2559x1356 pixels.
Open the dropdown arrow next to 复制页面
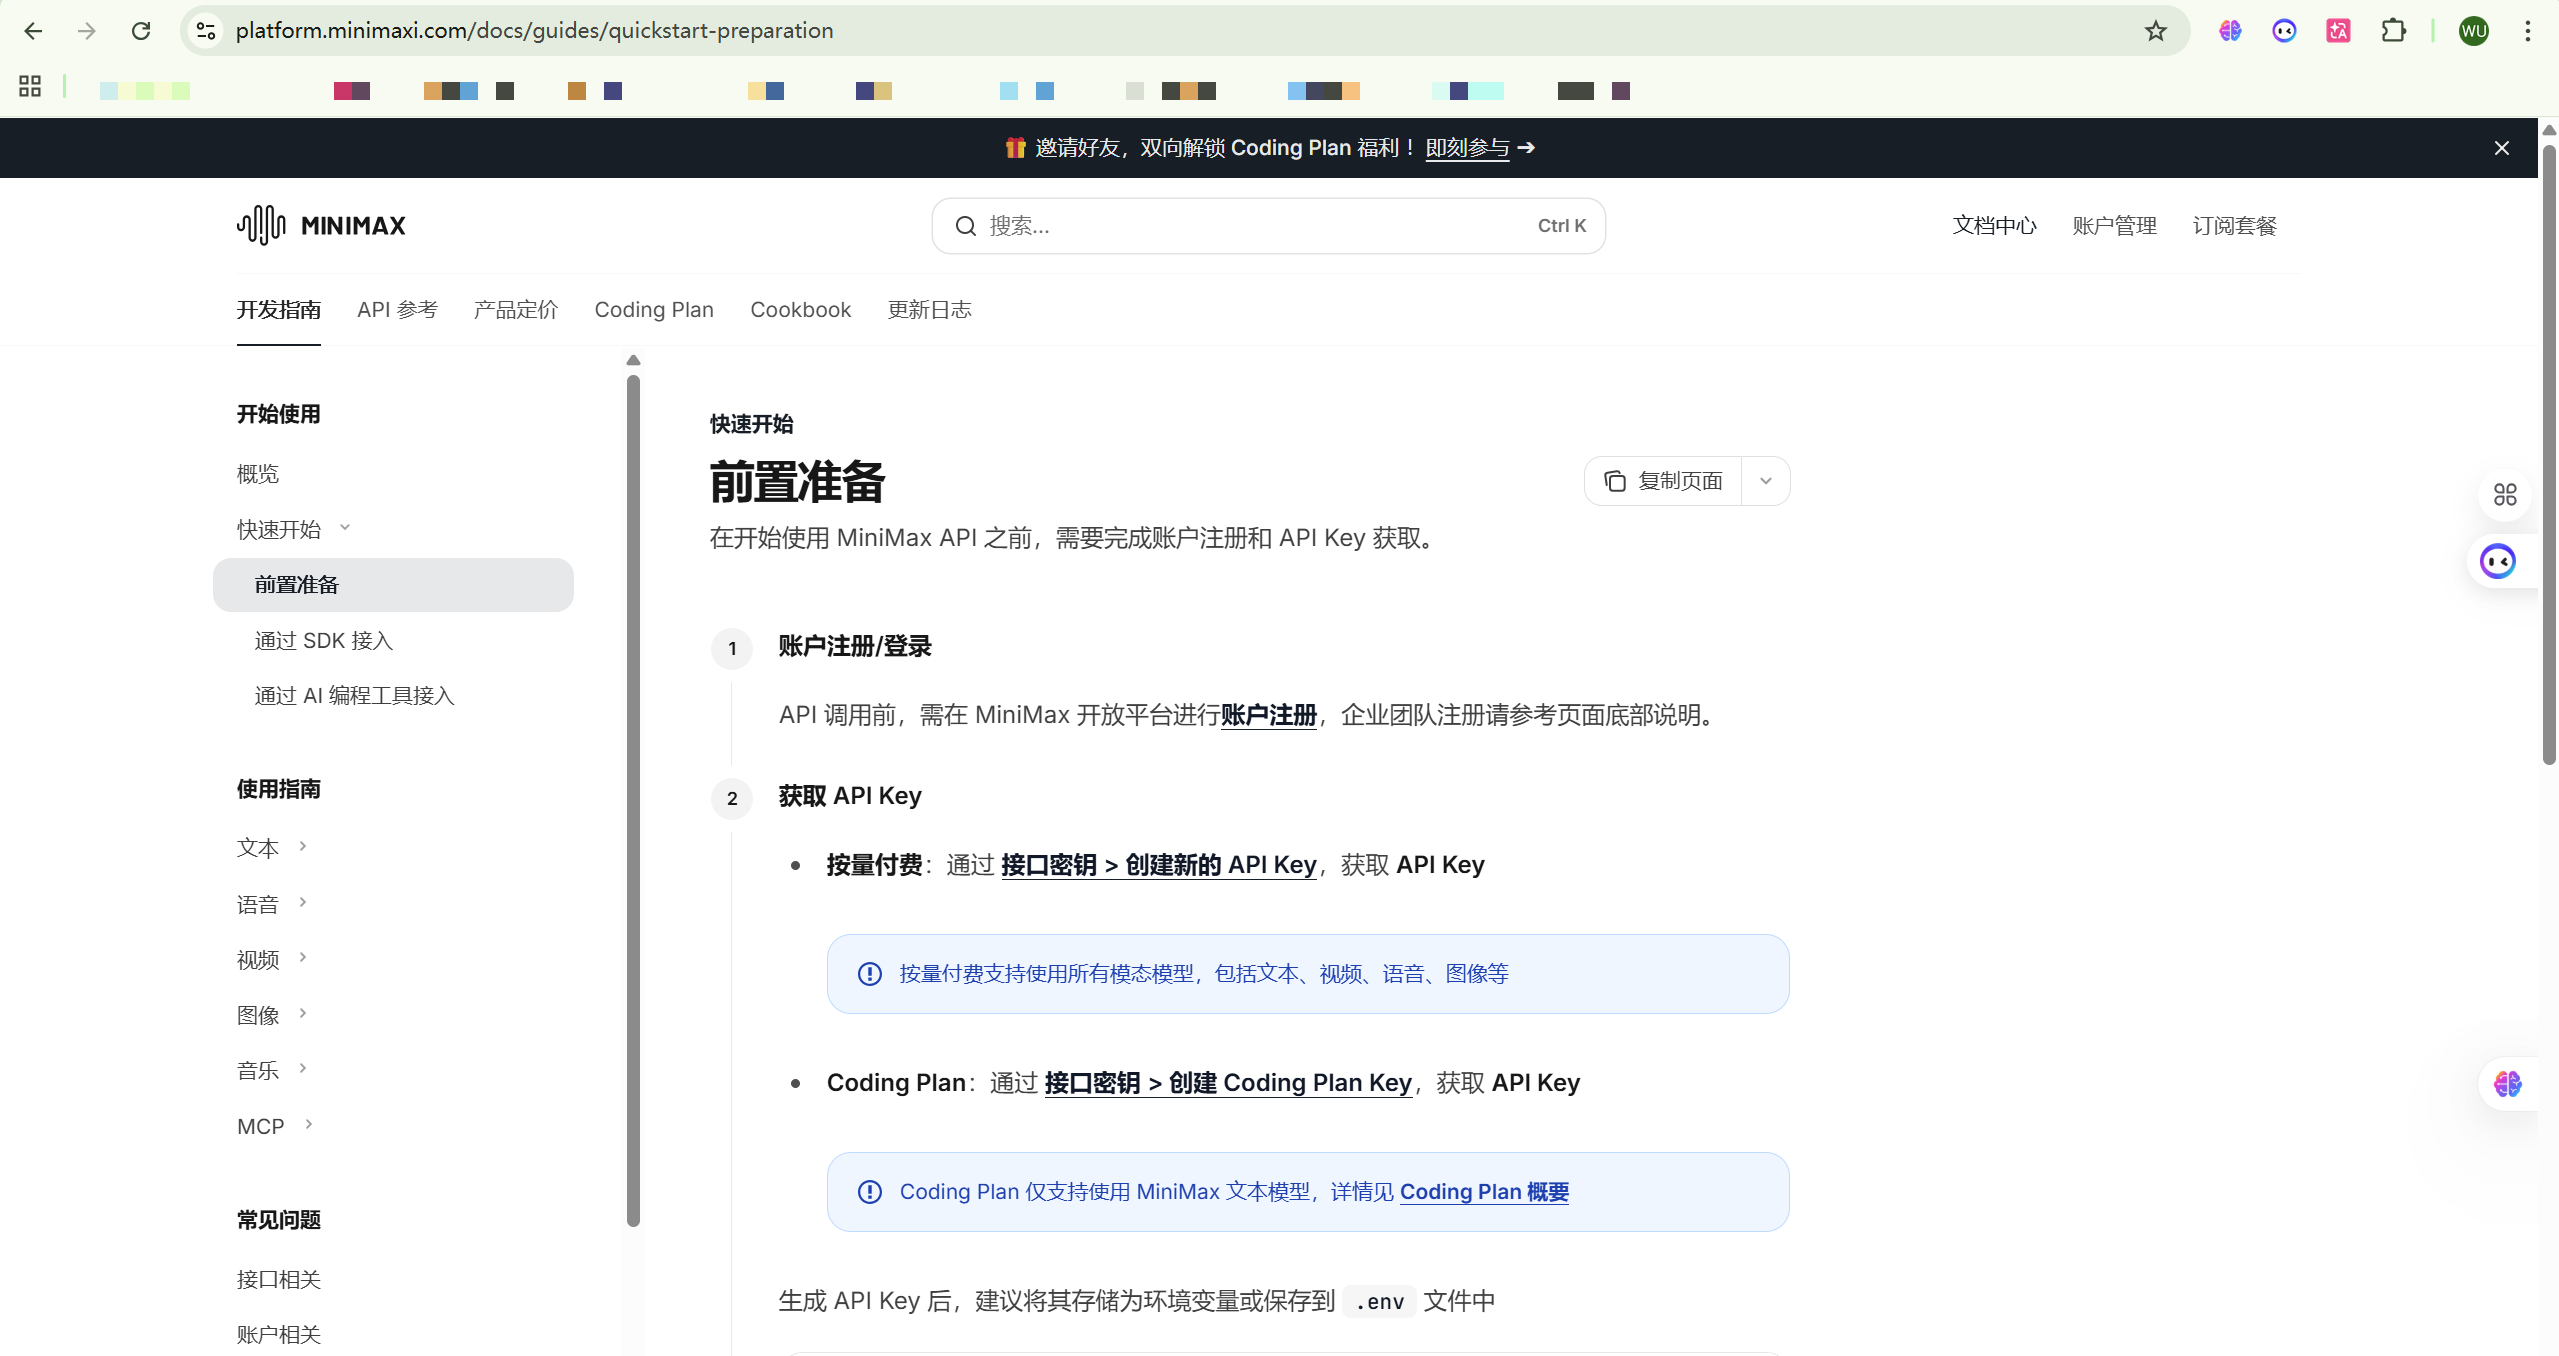tap(1766, 481)
